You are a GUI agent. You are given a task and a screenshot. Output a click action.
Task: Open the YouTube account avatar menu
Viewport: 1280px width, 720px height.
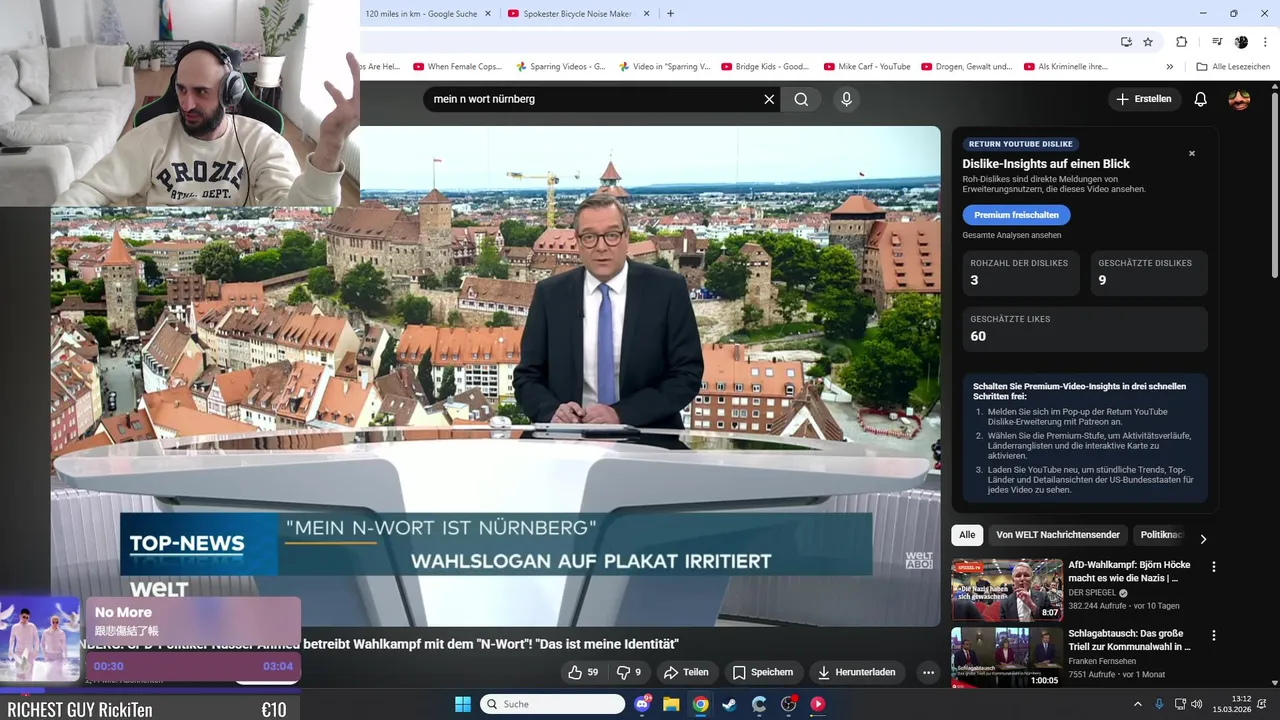click(1239, 99)
